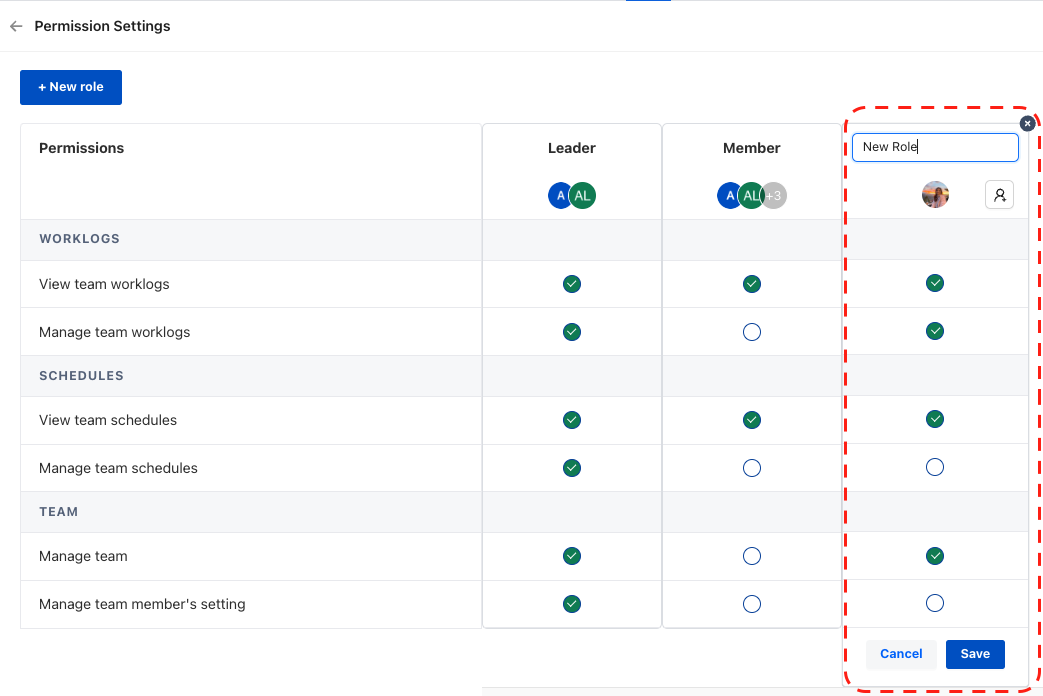Screen dimensions: 1043x696
Task: Click the blue A avatar under Member
Action: pos(729,196)
